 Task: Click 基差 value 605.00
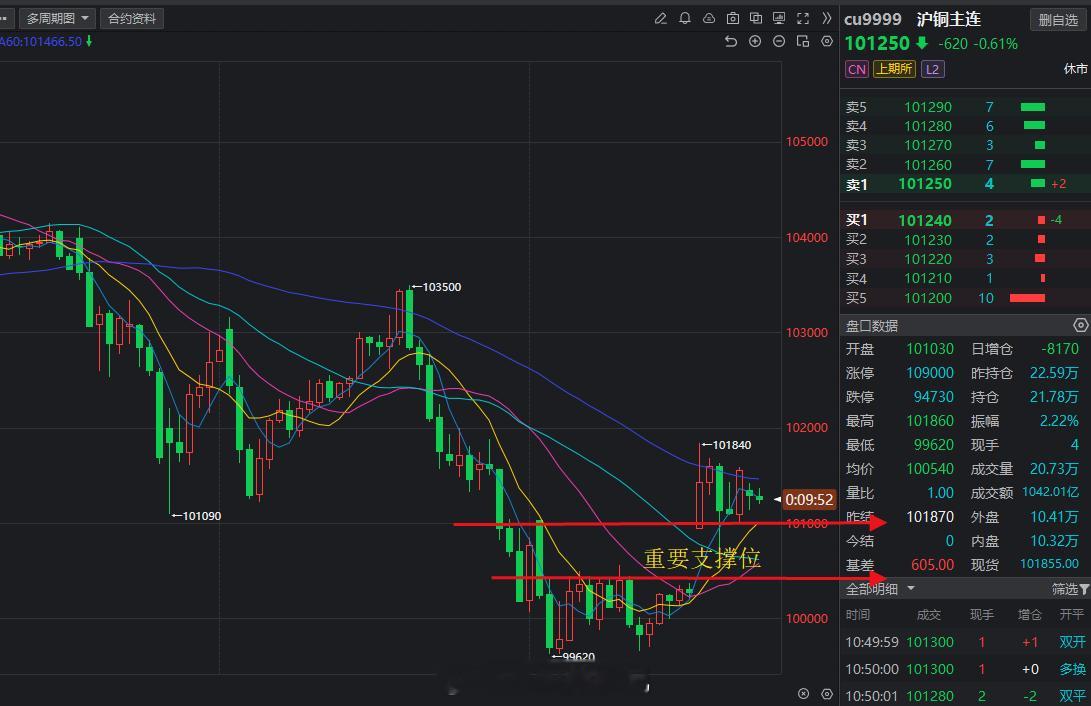point(932,565)
